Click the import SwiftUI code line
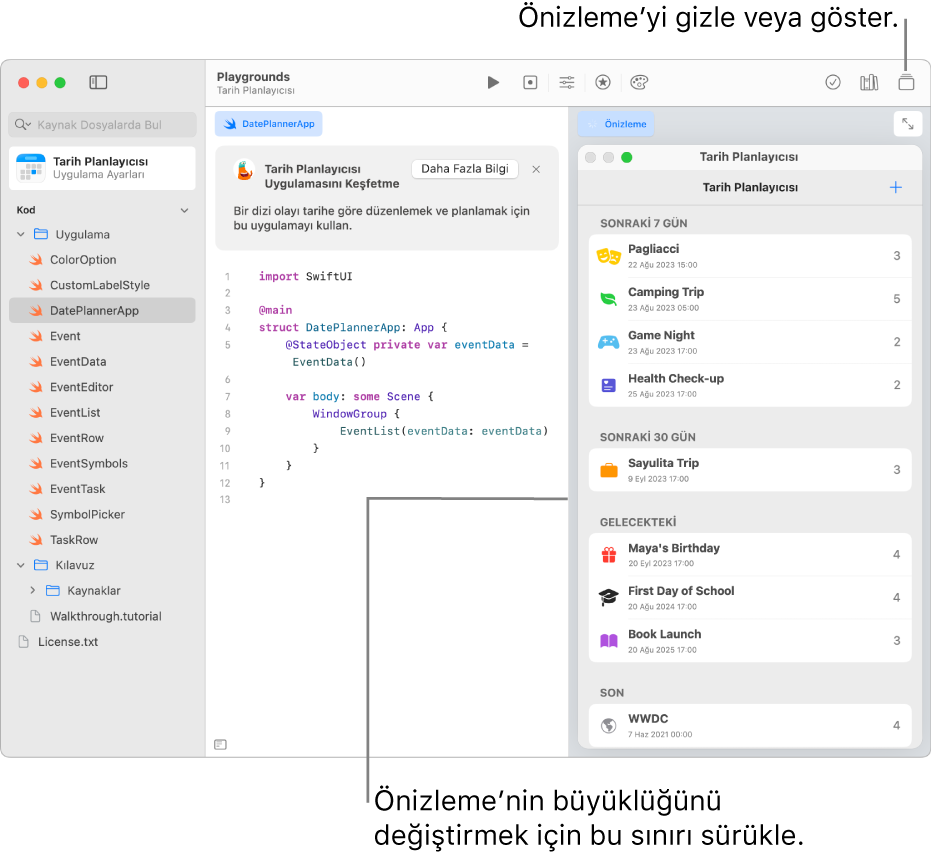931x857 pixels. click(x=305, y=276)
